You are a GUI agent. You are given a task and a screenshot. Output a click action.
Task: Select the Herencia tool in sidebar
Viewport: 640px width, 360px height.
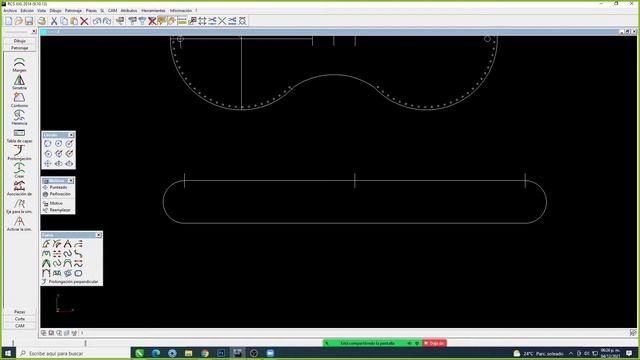[19, 118]
